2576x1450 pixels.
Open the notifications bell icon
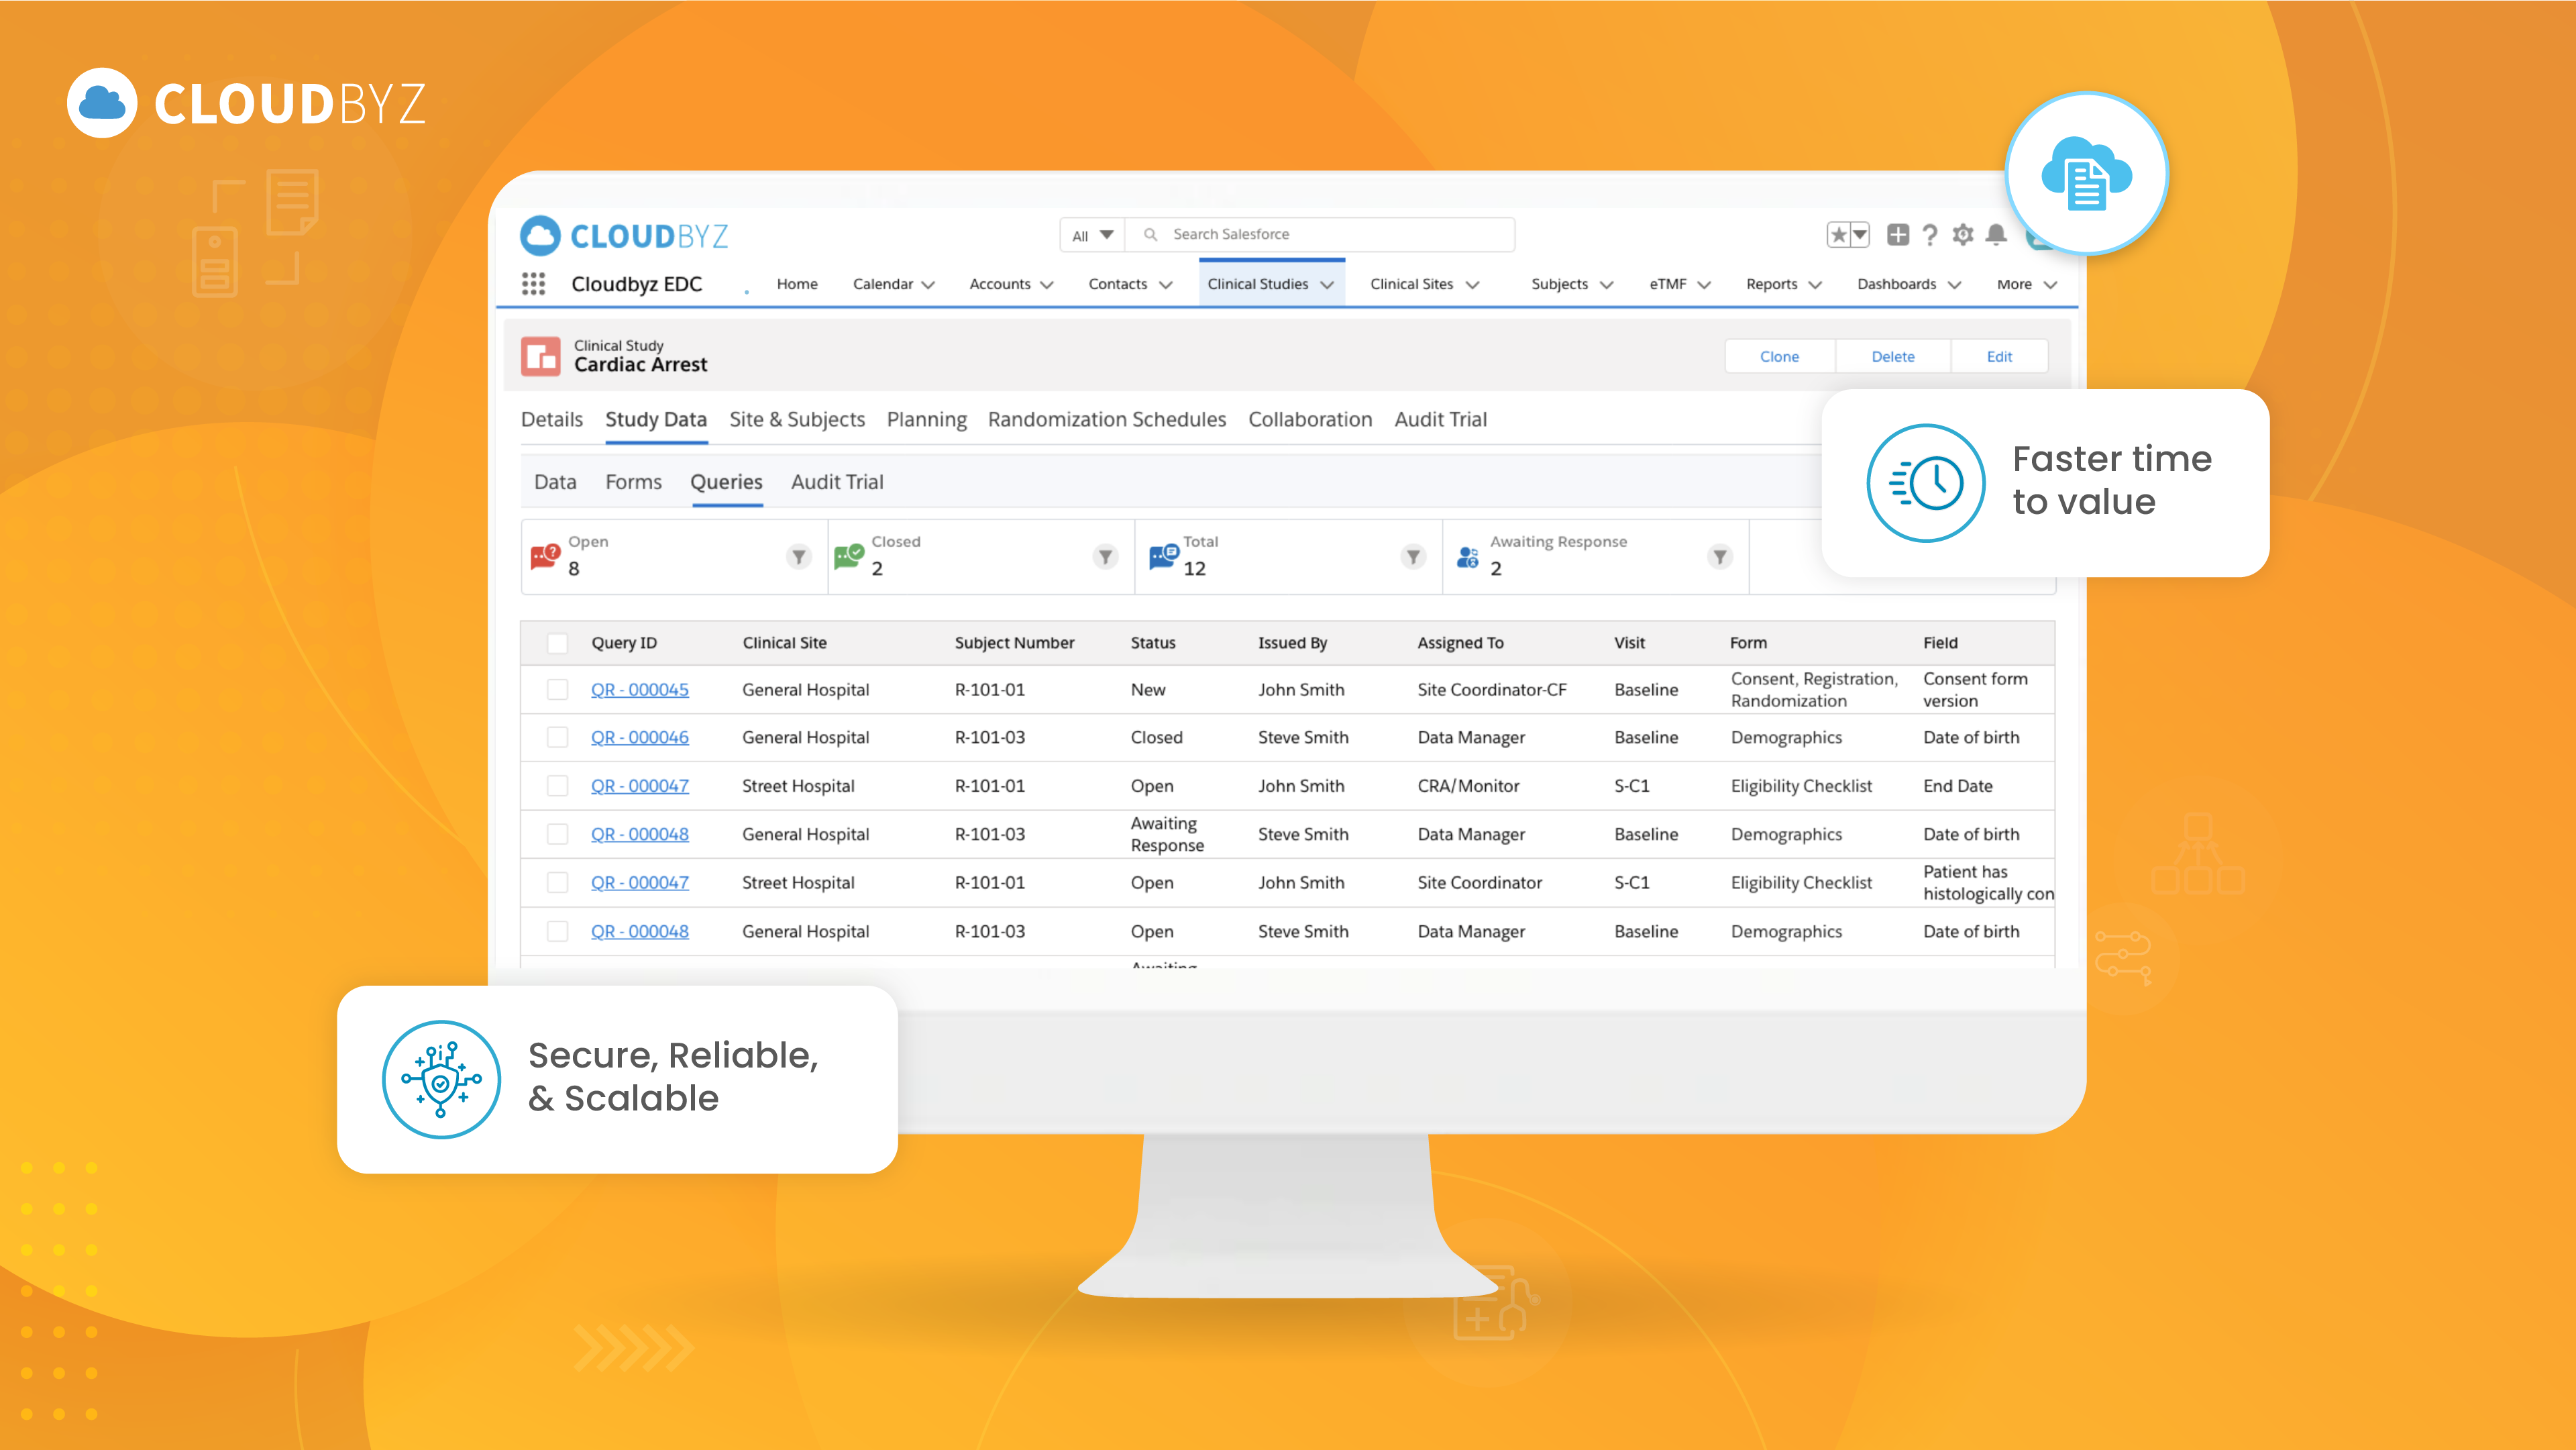(1996, 235)
